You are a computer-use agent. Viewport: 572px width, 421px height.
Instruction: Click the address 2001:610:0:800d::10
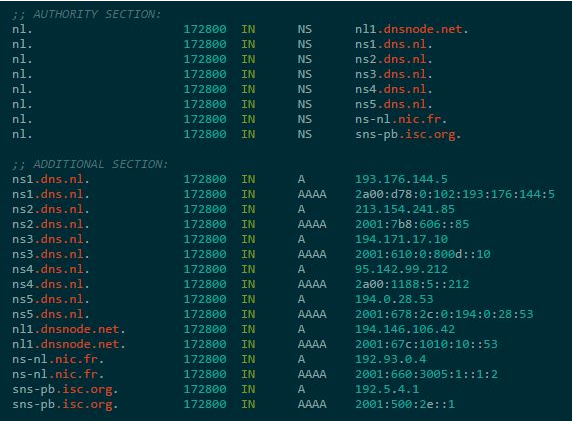[x=423, y=254]
